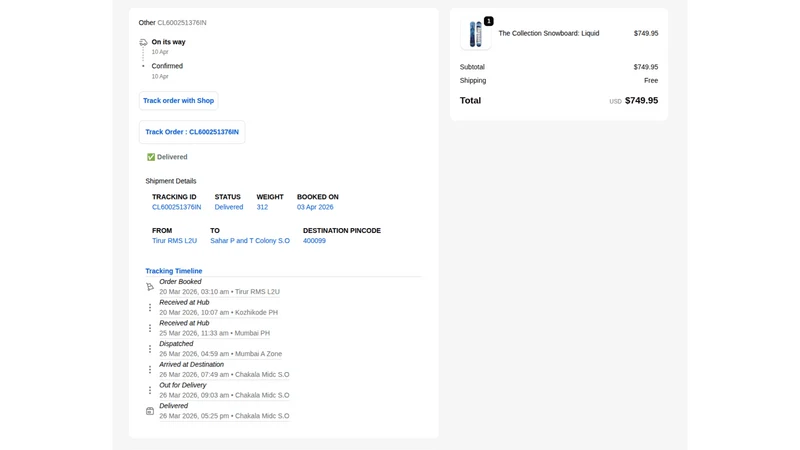The width and height of the screenshot is (800, 450).
Task: Click the destination pincode '400099'
Action: (x=314, y=241)
